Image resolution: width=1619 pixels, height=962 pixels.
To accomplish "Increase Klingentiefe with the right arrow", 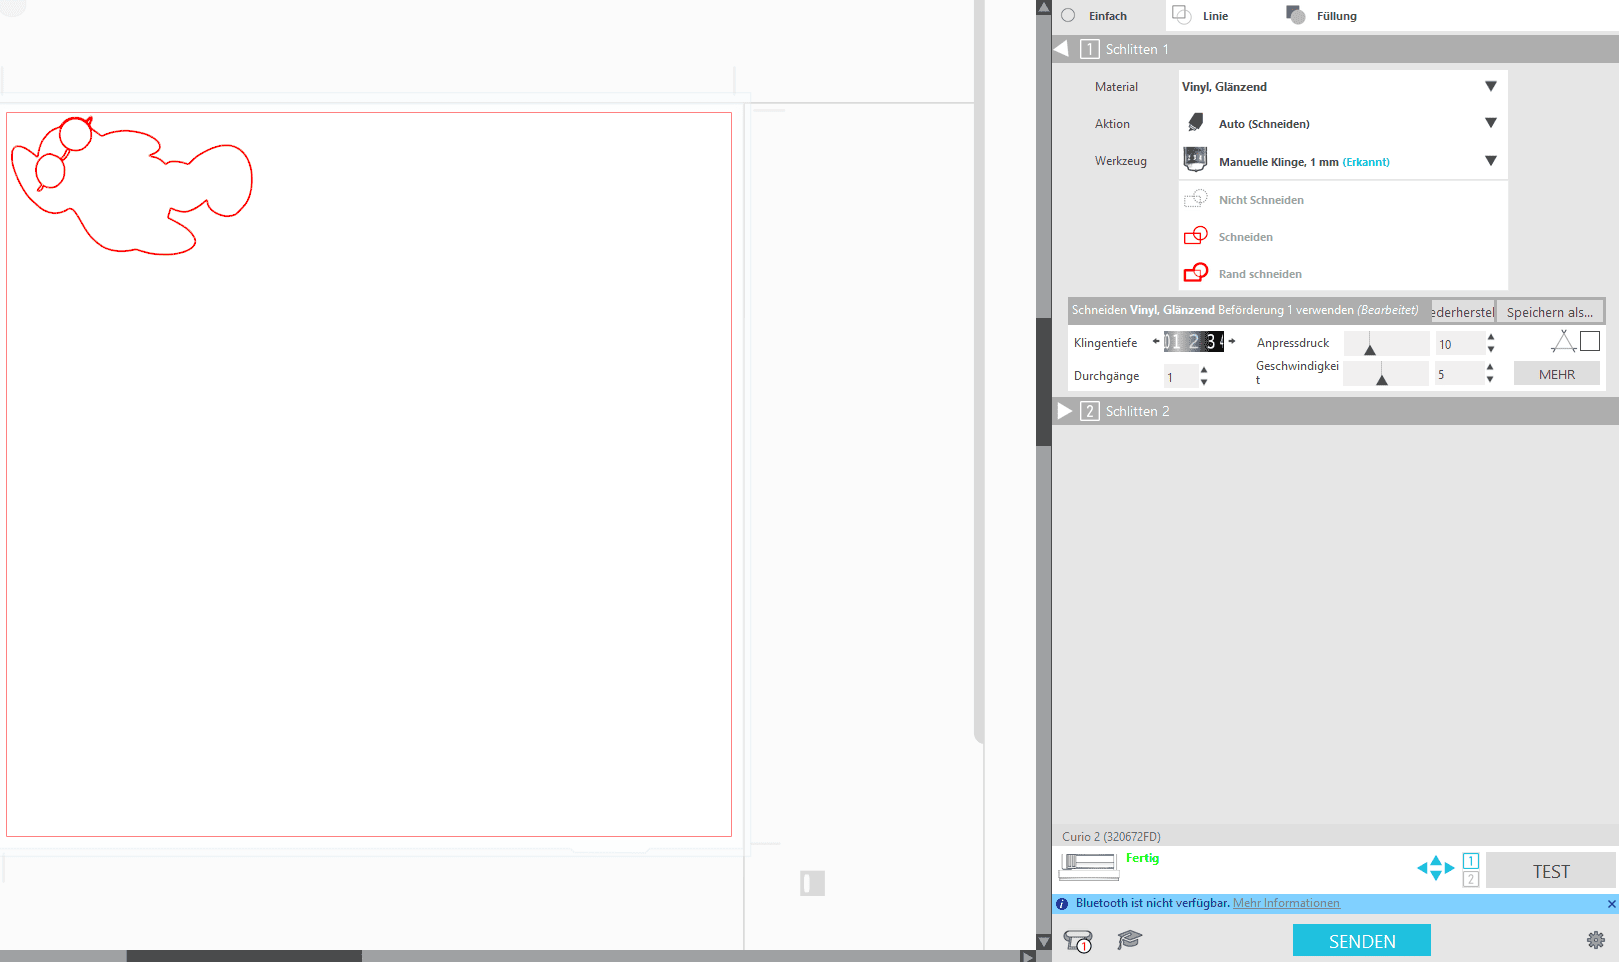I will (x=1232, y=342).
